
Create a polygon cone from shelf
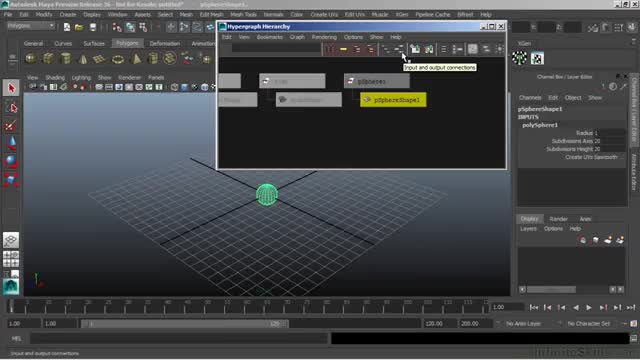[83, 59]
